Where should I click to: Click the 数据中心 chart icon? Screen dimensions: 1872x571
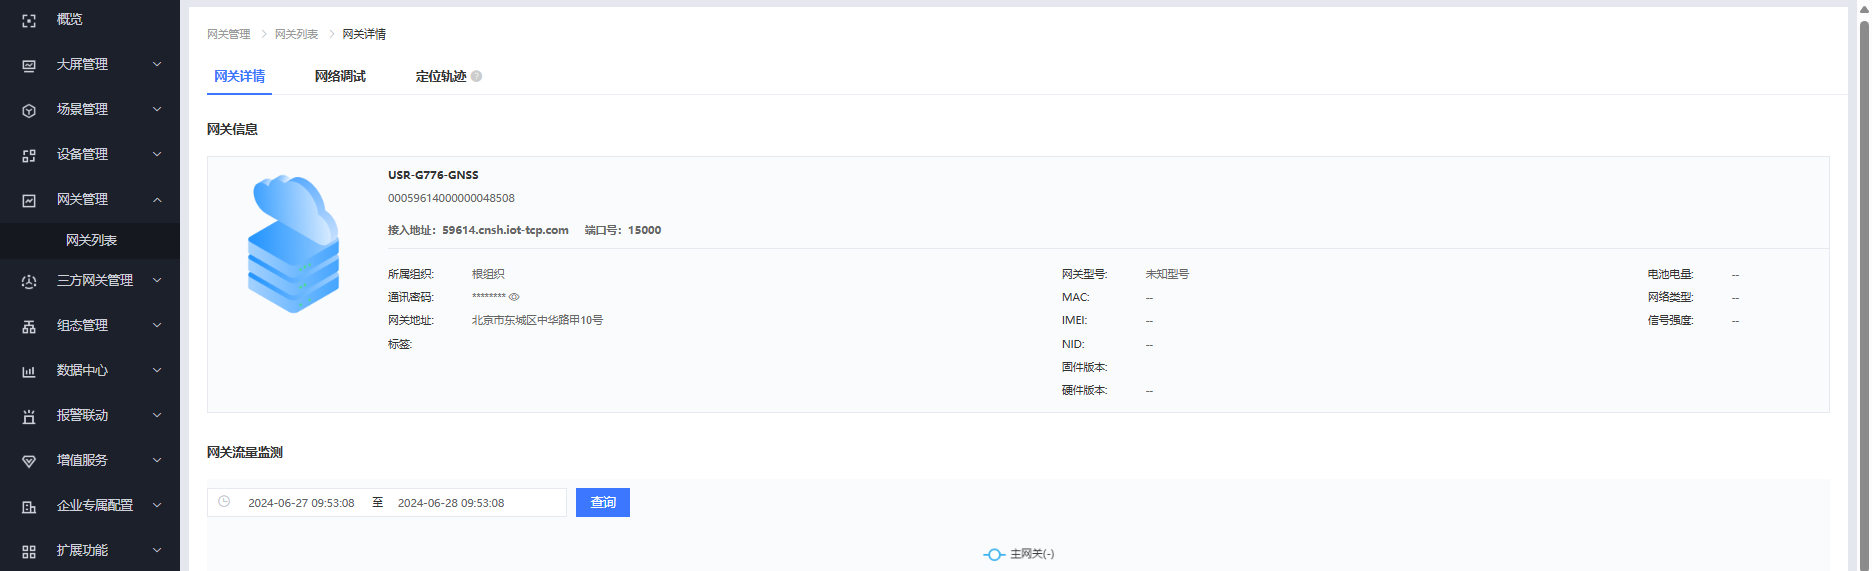coord(29,371)
